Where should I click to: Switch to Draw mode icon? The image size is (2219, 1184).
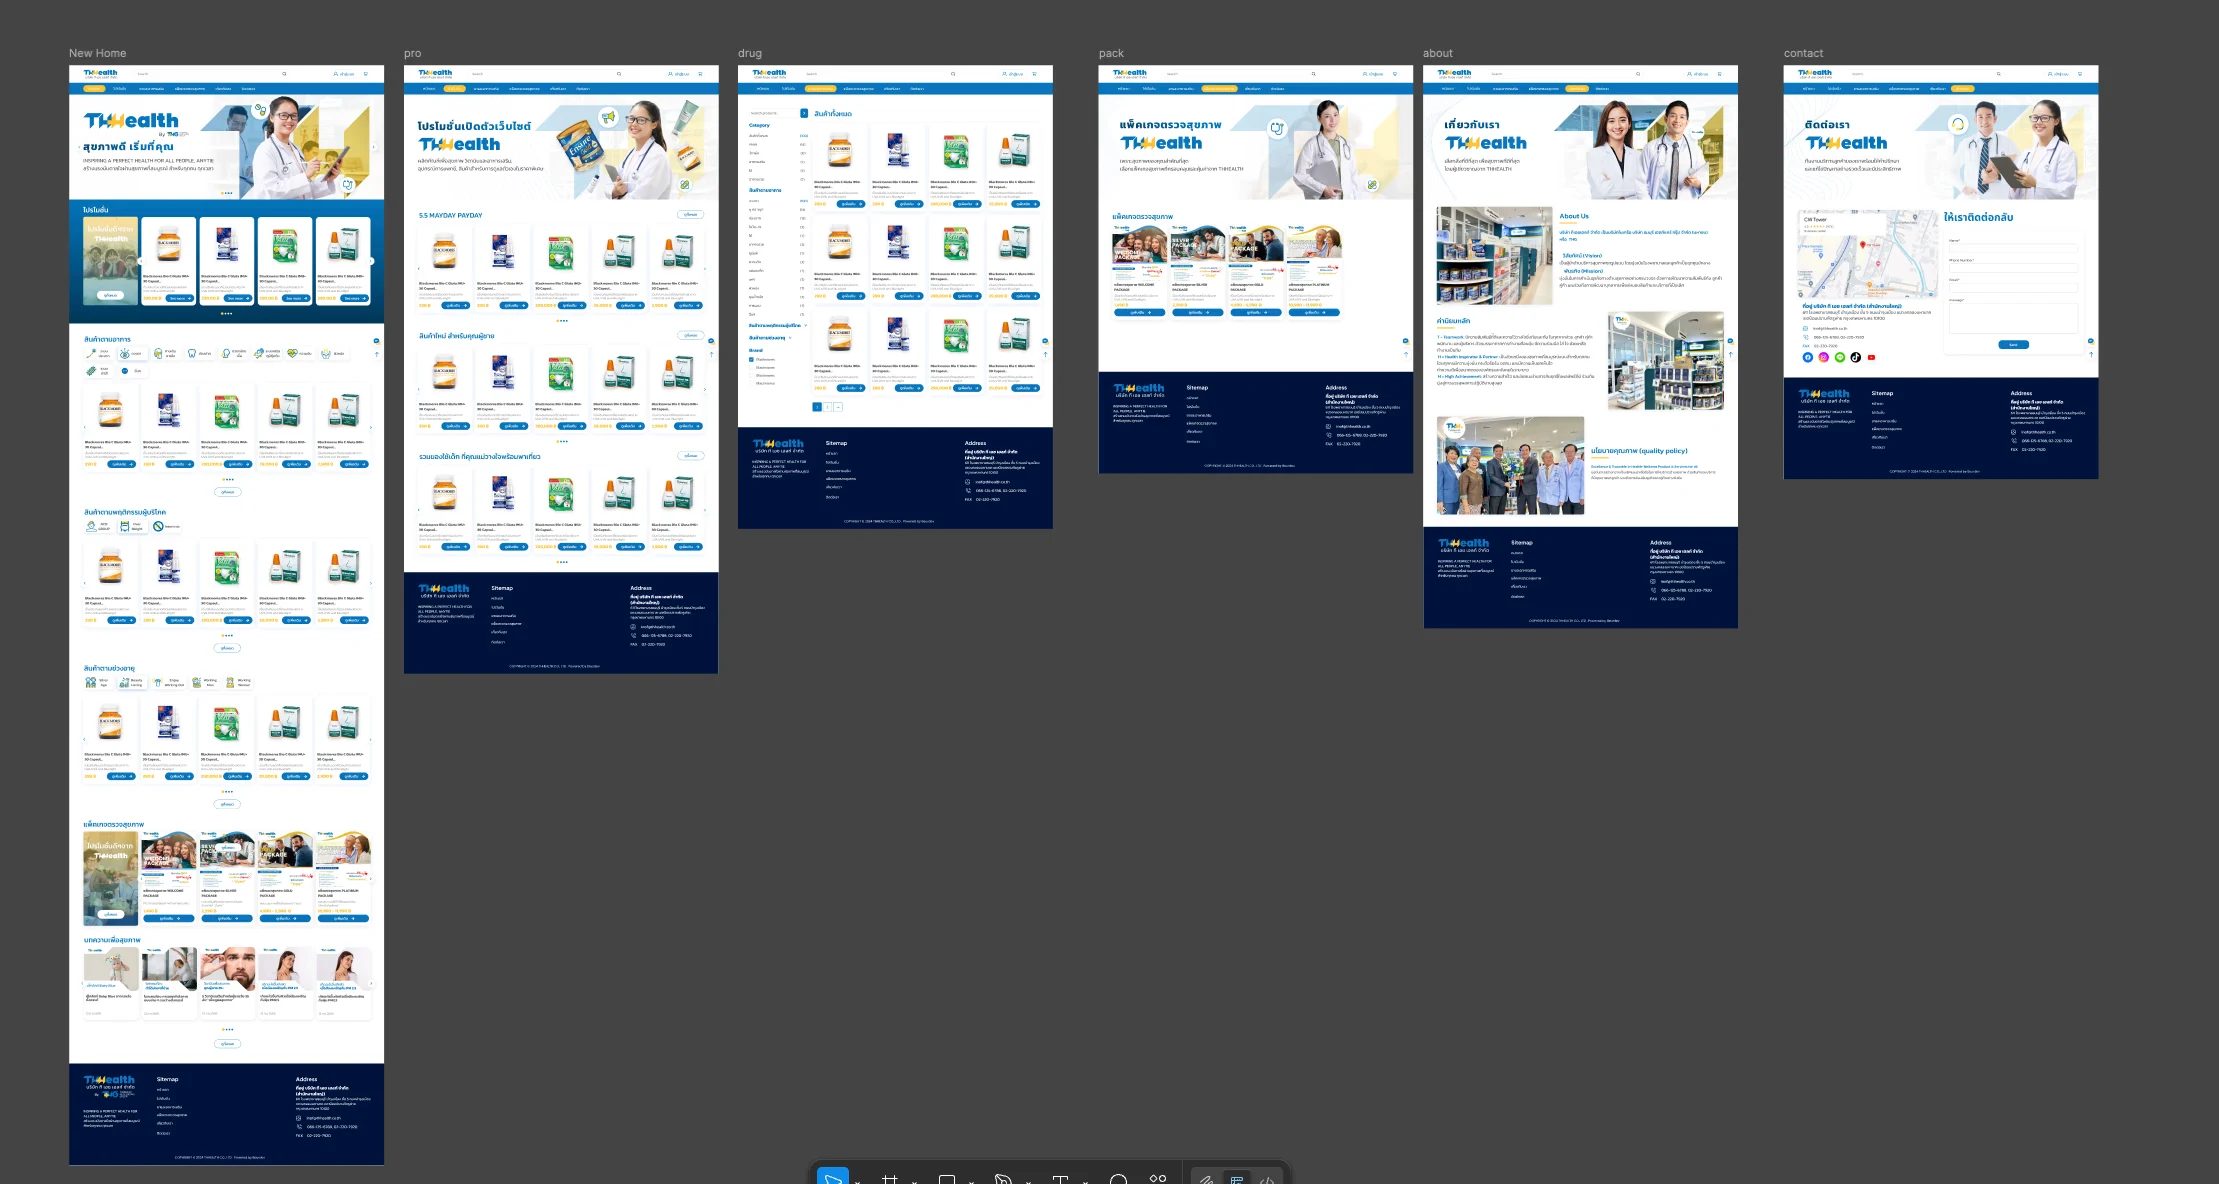pyautogui.click(x=1207, y=1180)
